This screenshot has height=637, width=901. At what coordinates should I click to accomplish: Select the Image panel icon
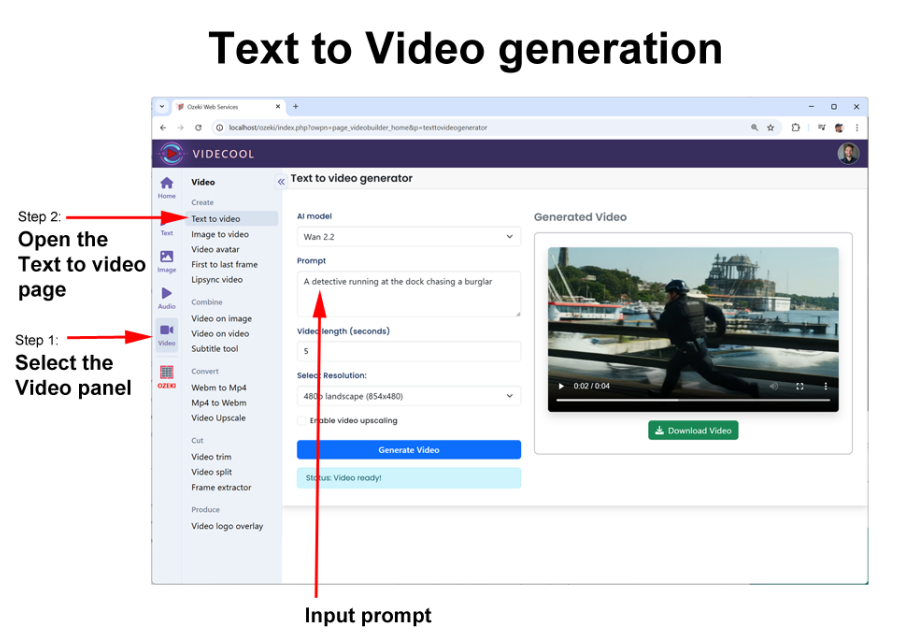coord(166,260)
